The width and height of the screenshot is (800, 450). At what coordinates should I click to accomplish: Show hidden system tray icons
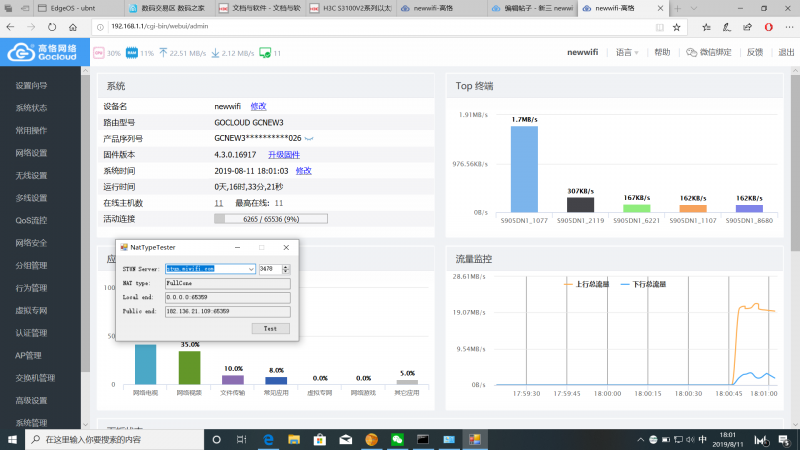(x=640, y=439)
